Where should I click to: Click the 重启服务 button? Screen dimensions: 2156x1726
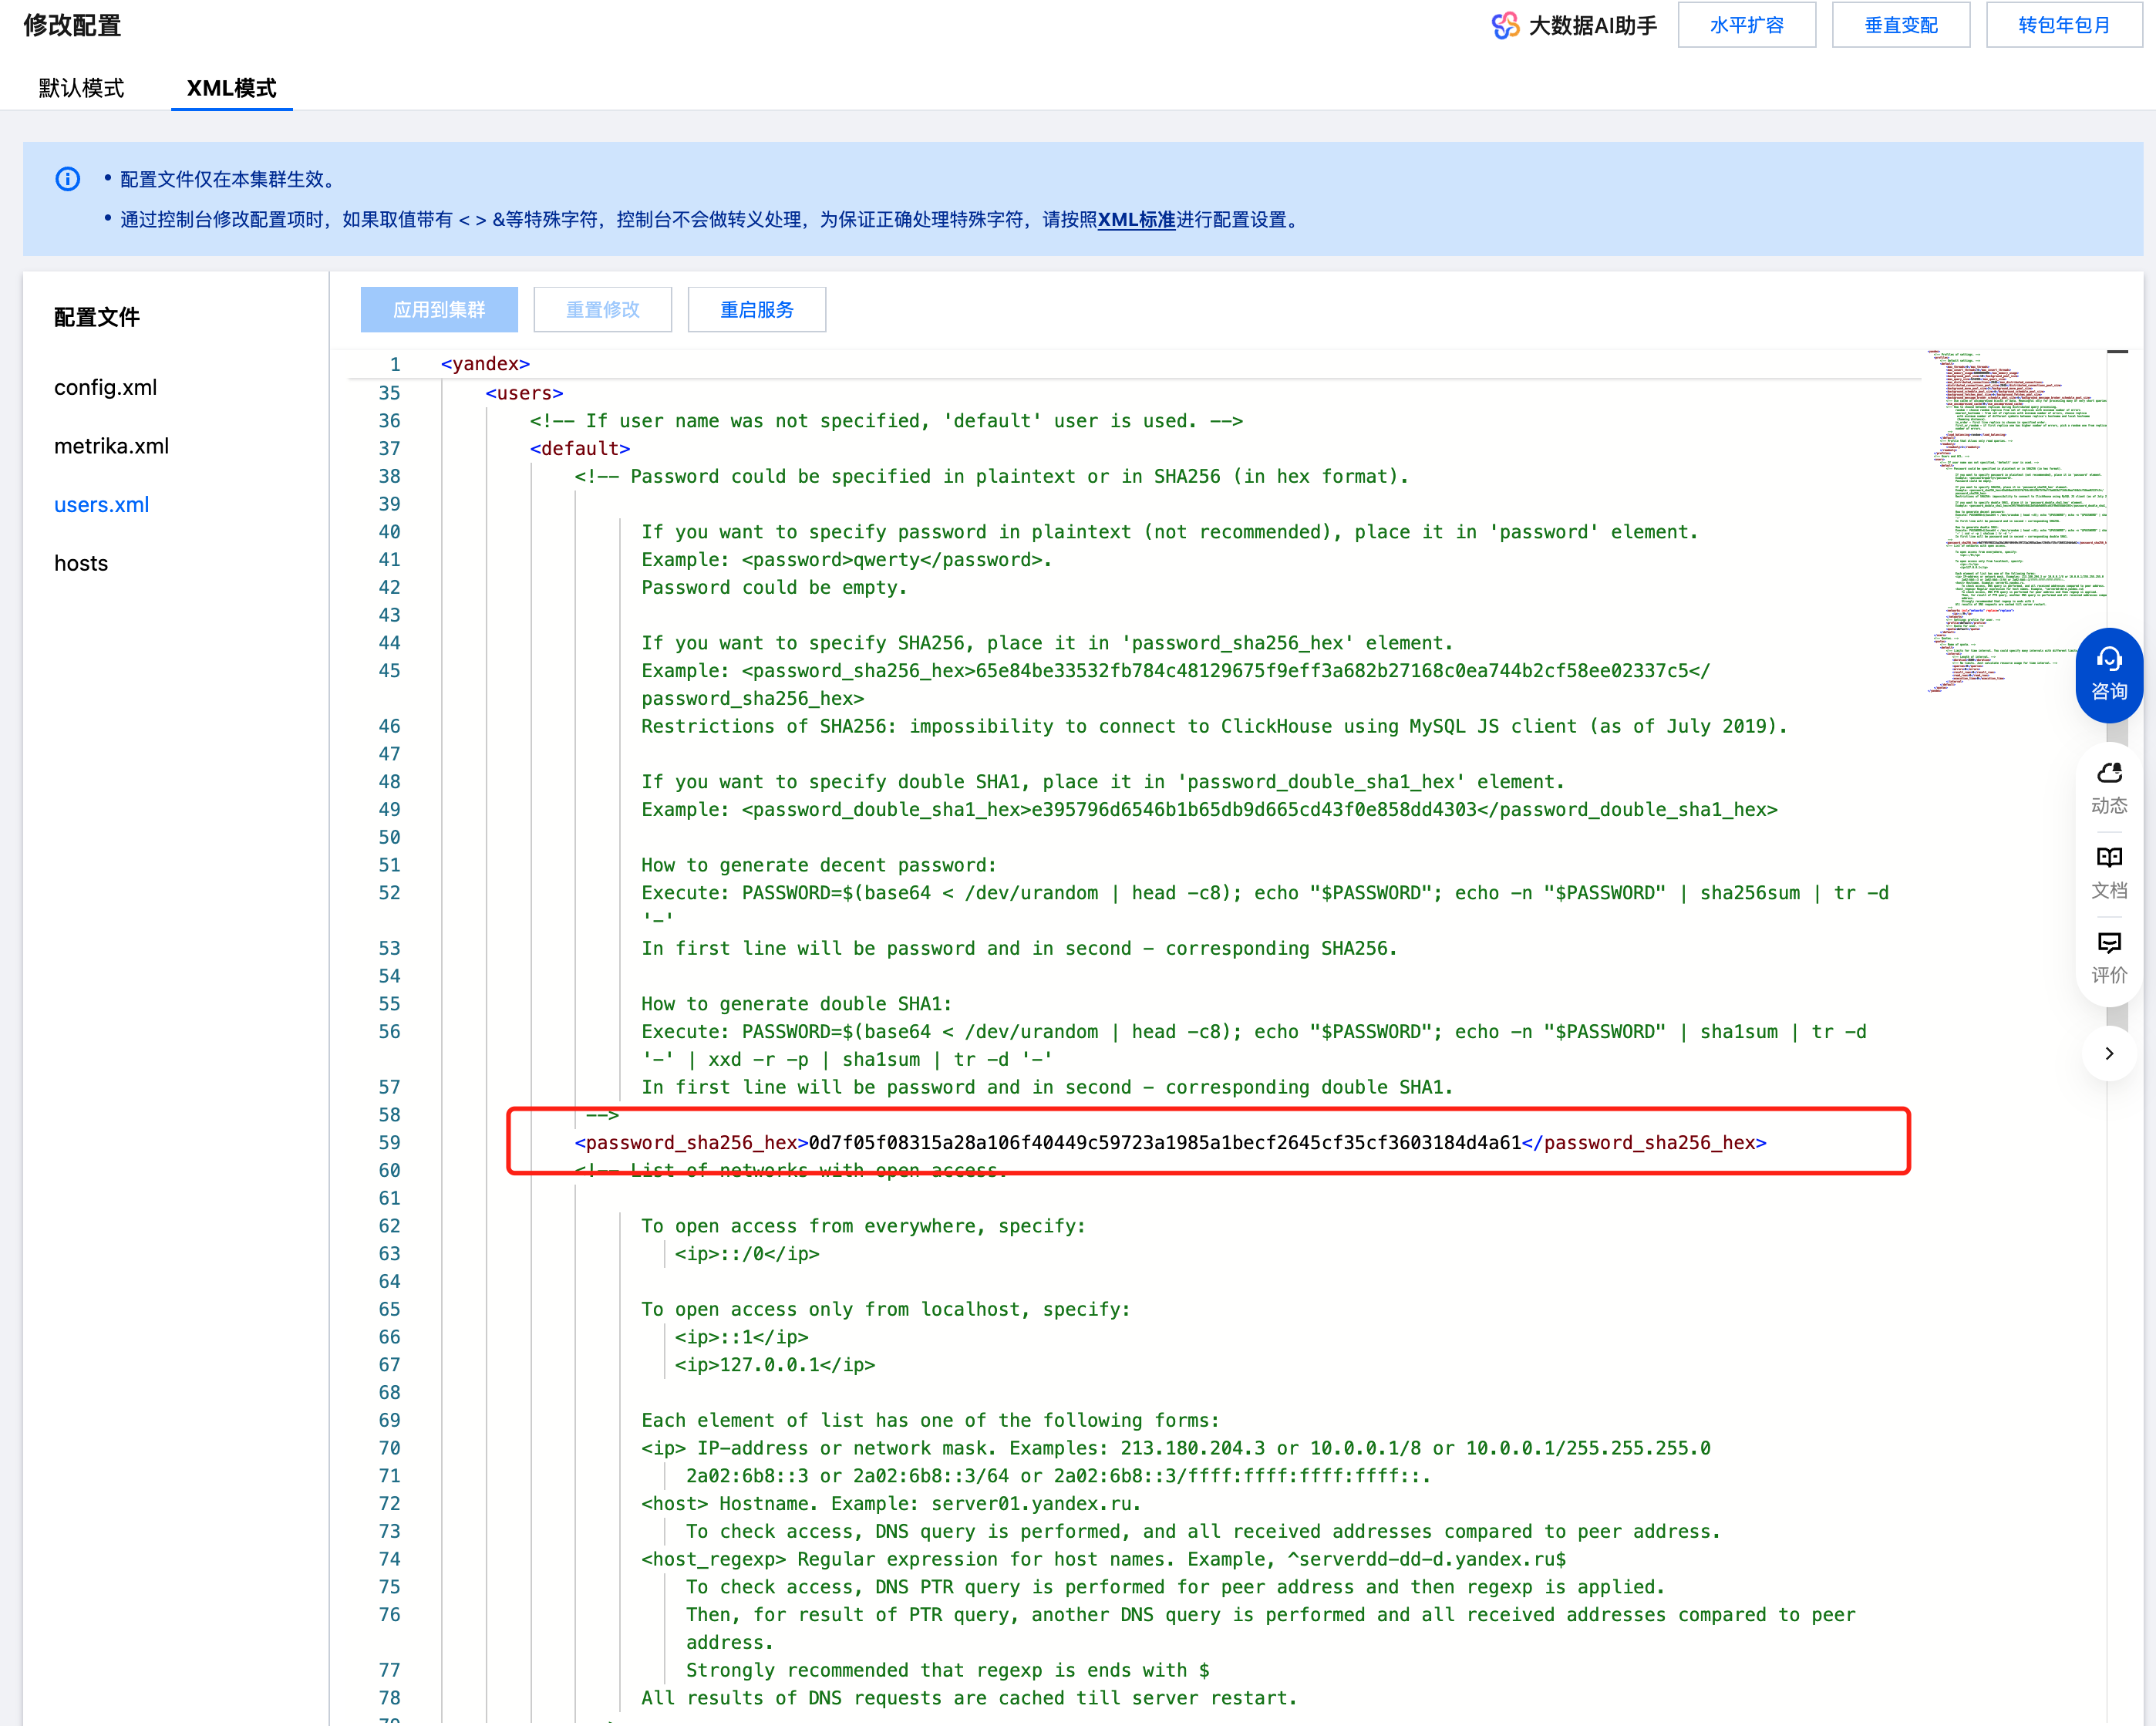point(756,310)
